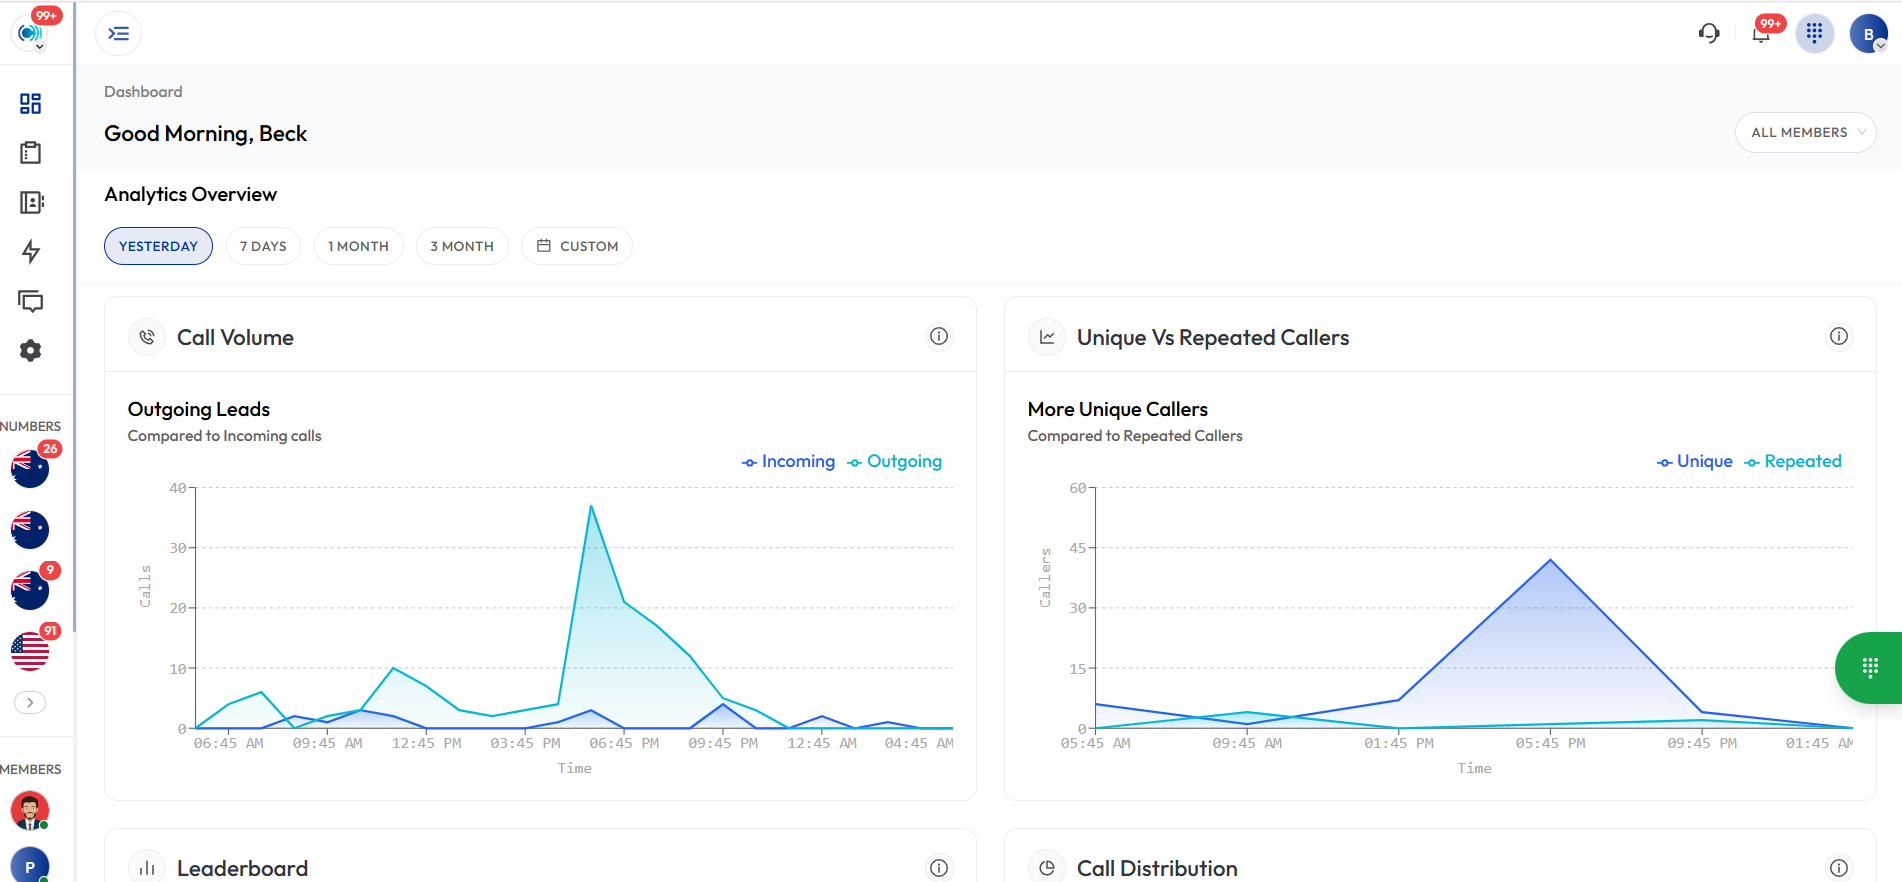The image size is (1902, 882).
Task: Open the top-bar dialpad grid icon
Action: pos(1815,34)
